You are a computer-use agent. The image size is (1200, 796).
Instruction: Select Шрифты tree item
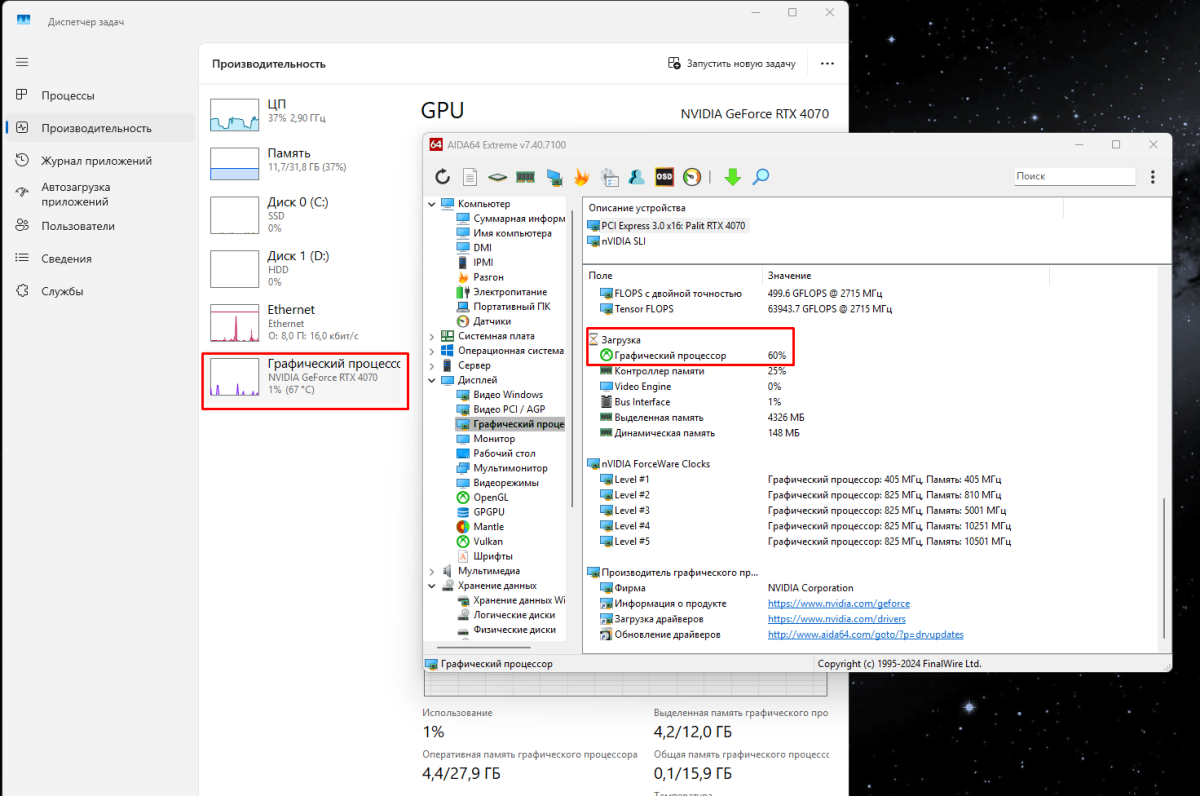[485, 556]
